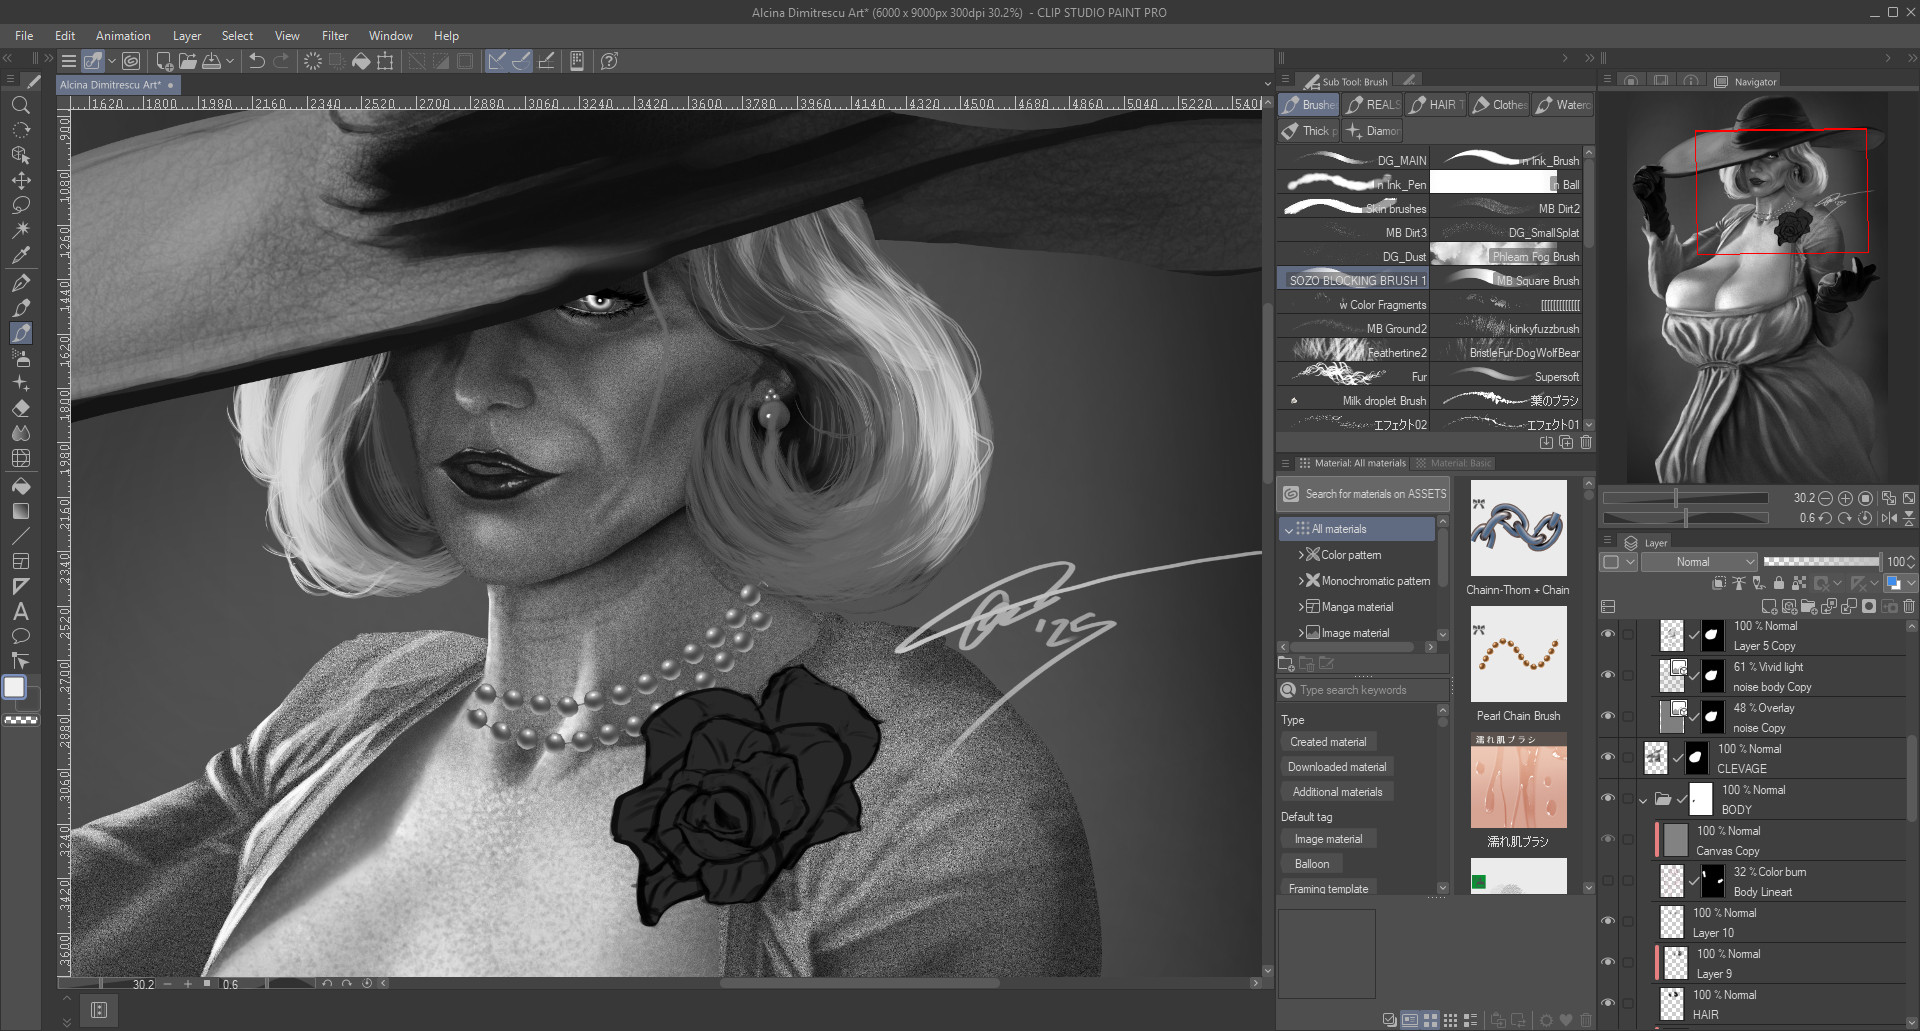Viewport: 1920px width, 1031px height.
Task: Click the Redo arrow in the command bar
Action: [x=281, y=61]
